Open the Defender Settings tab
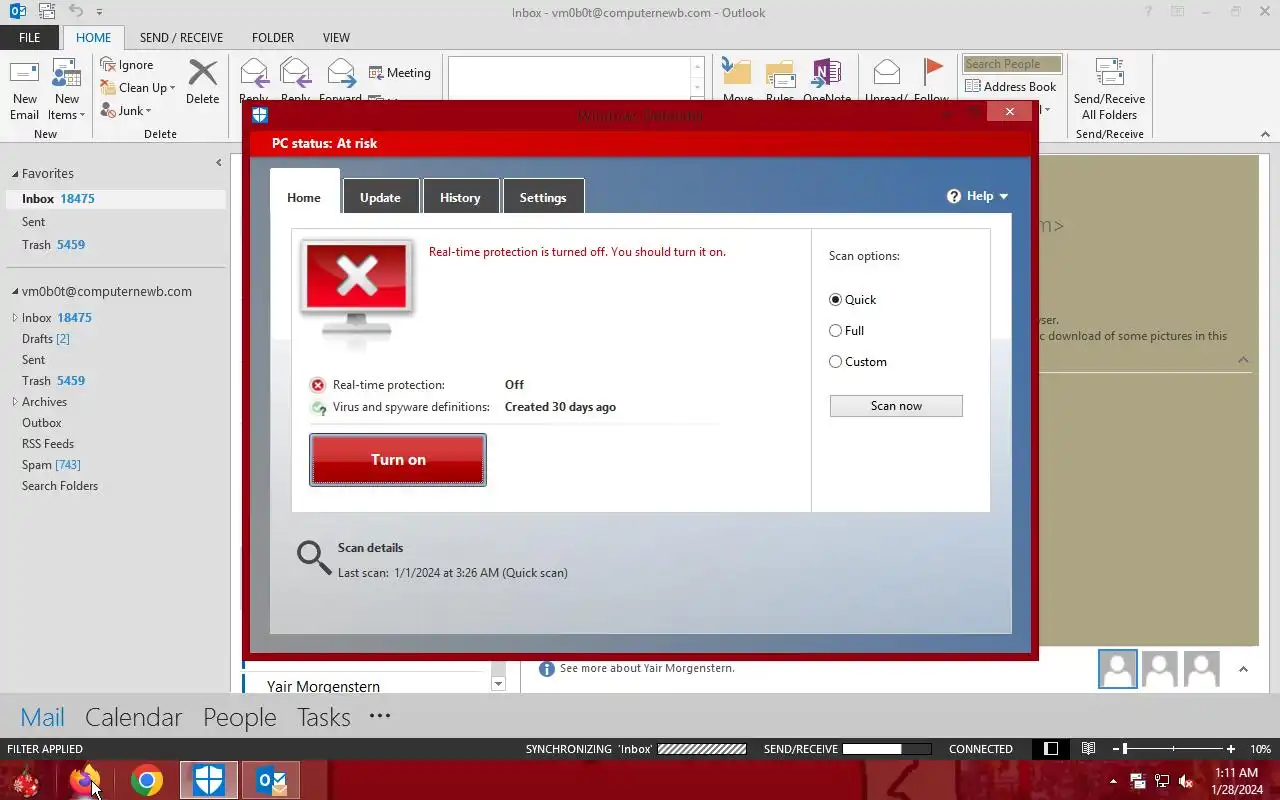The height and width of the screenshot is (800, 1280). (x=543, y=197)
